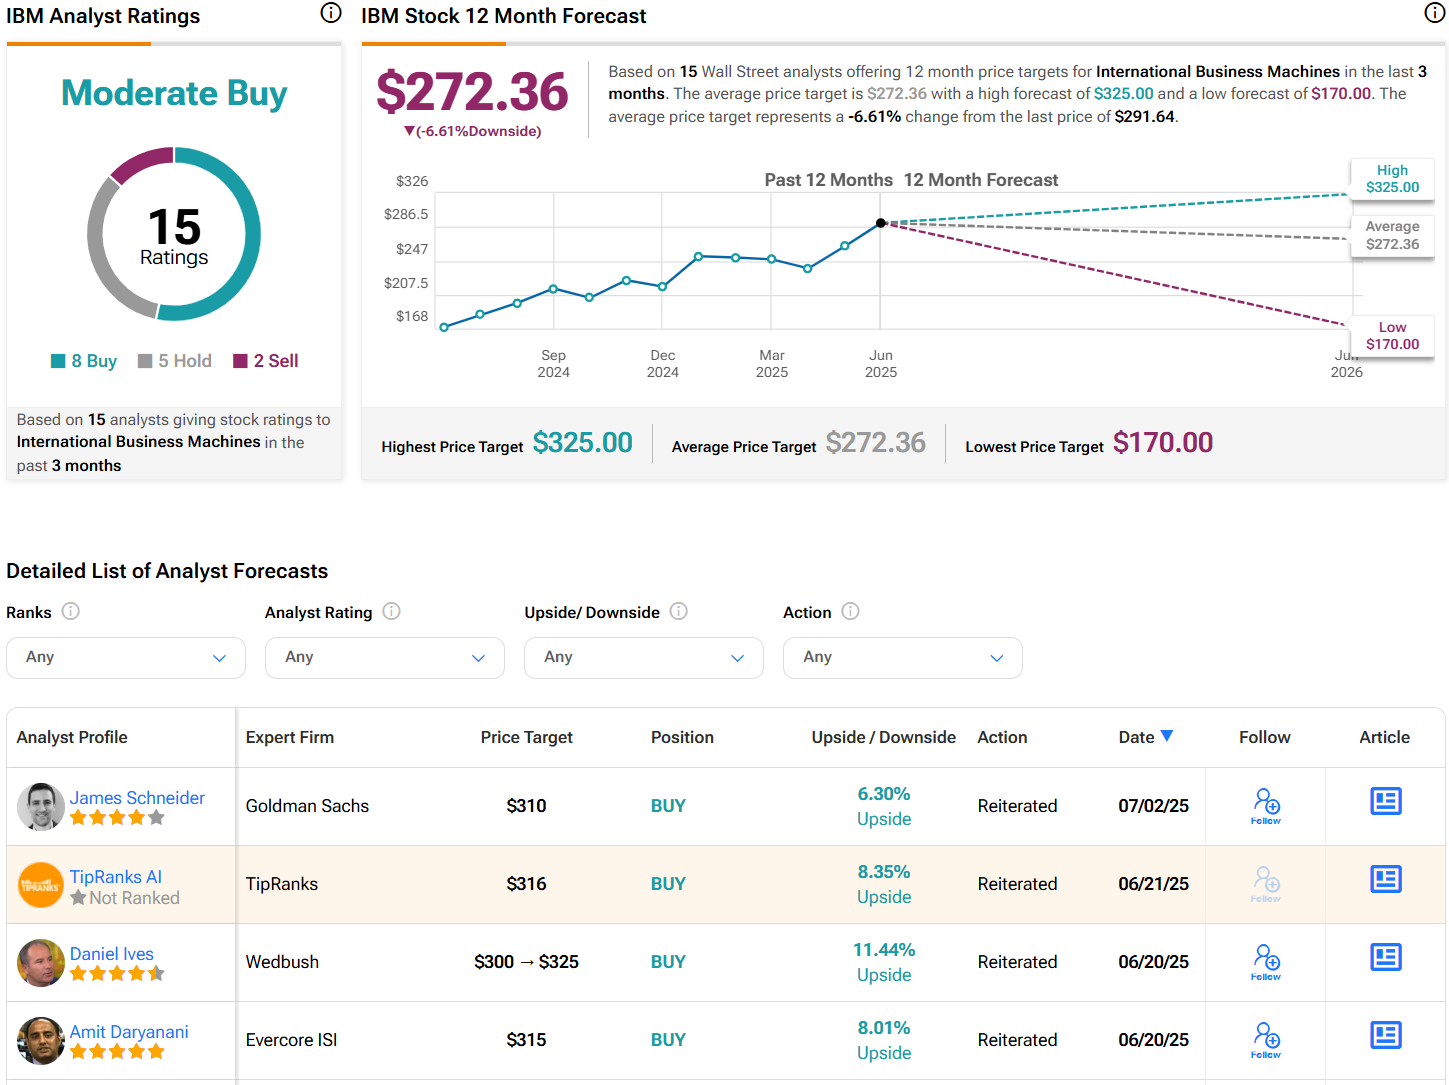This screenshot has width=1449, height=1085.
Task: Click info icon beside 12 Month Forecast heading
Action: [1434, 13]
